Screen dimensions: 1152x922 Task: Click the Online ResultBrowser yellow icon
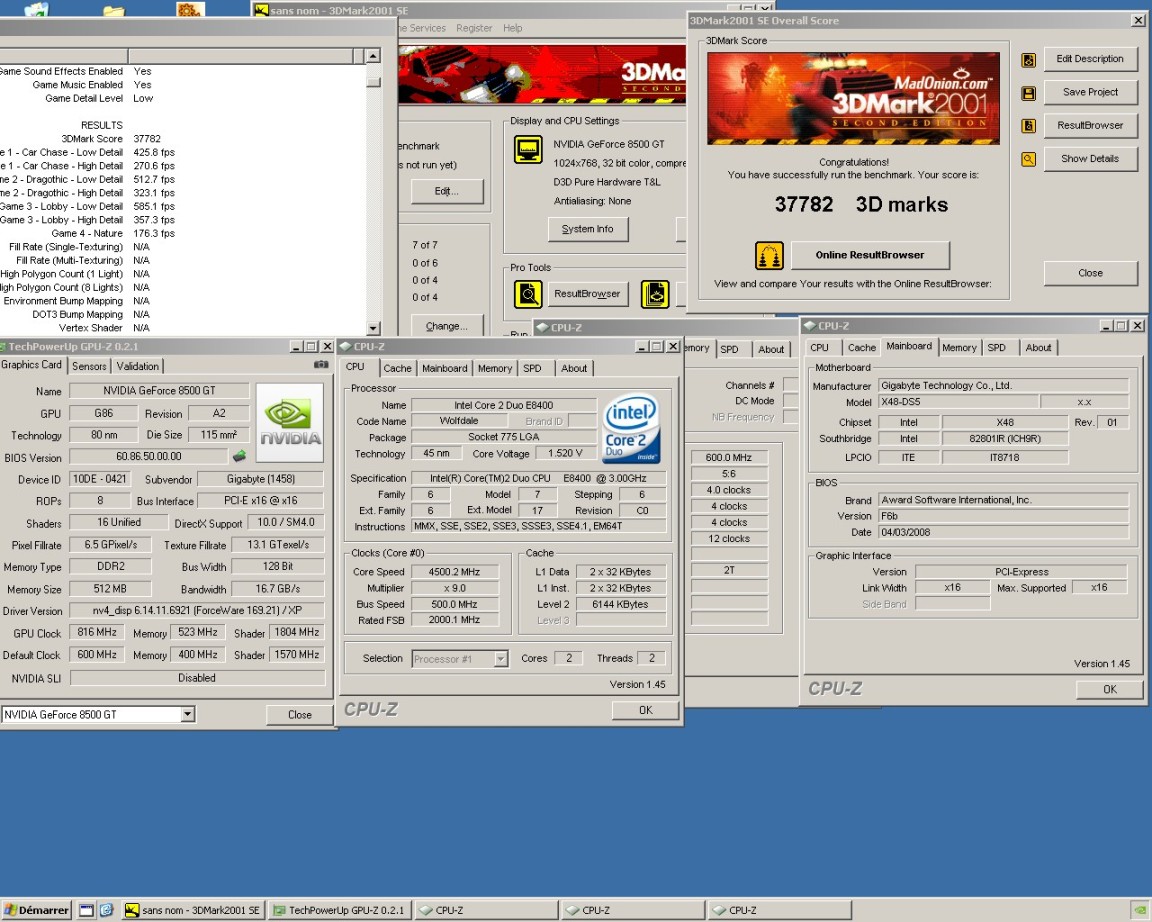point(769,256)
